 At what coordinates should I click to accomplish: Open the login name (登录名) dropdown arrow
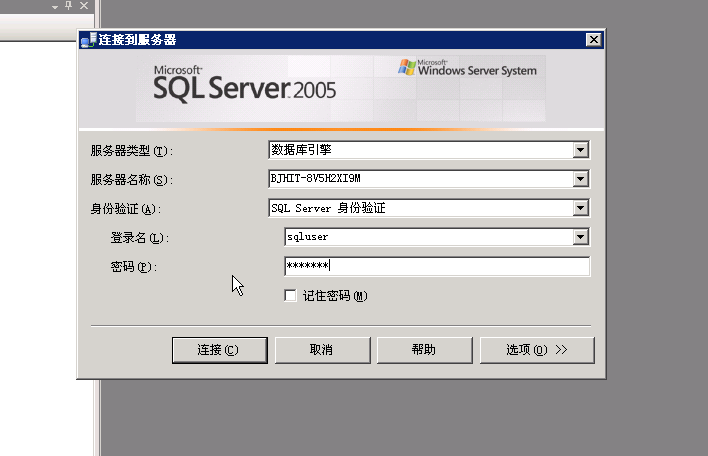[581, 237]
